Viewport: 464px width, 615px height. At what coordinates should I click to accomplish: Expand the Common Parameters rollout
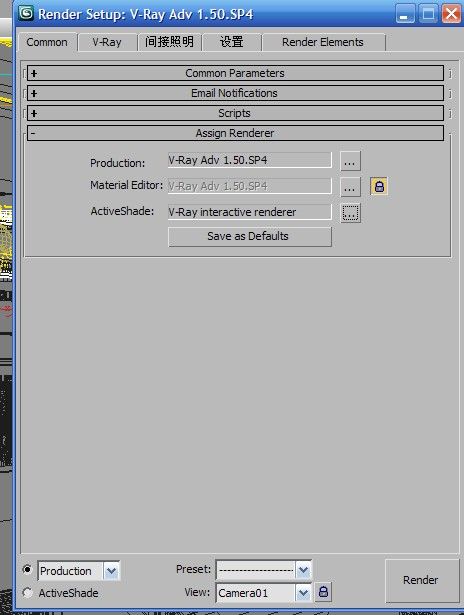[235, 73]
